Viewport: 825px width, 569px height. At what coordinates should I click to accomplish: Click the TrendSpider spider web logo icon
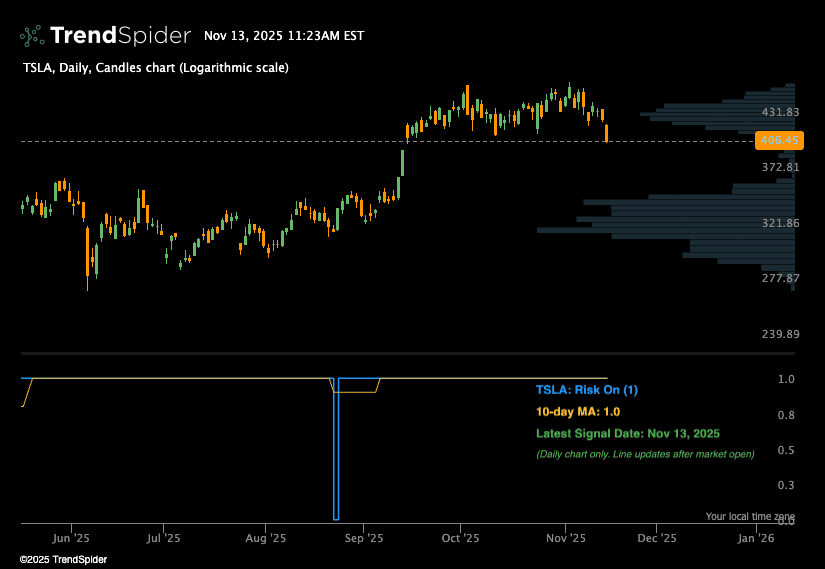point(32,36)
